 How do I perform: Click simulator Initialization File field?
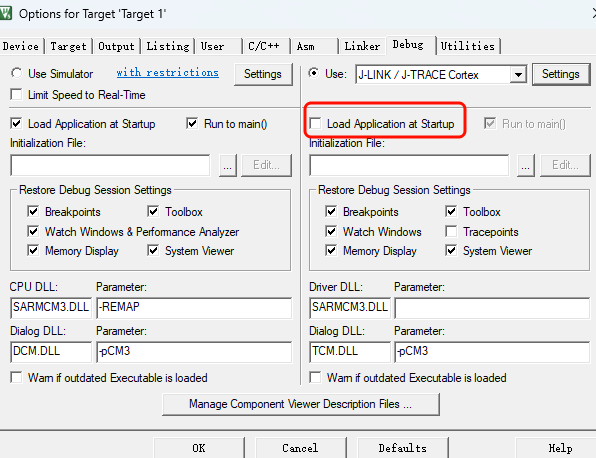pos(110,165)
